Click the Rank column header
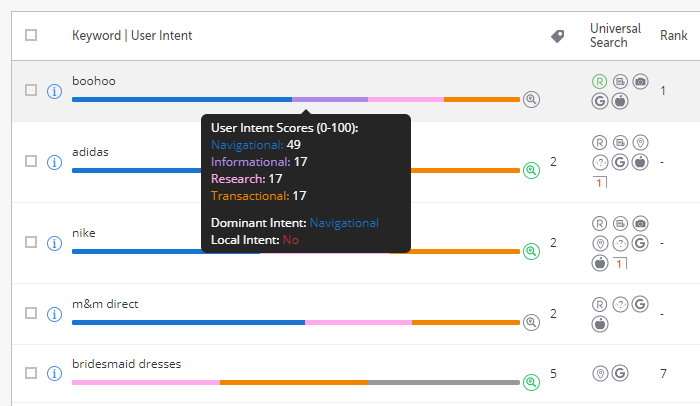 tap(673, 35)
